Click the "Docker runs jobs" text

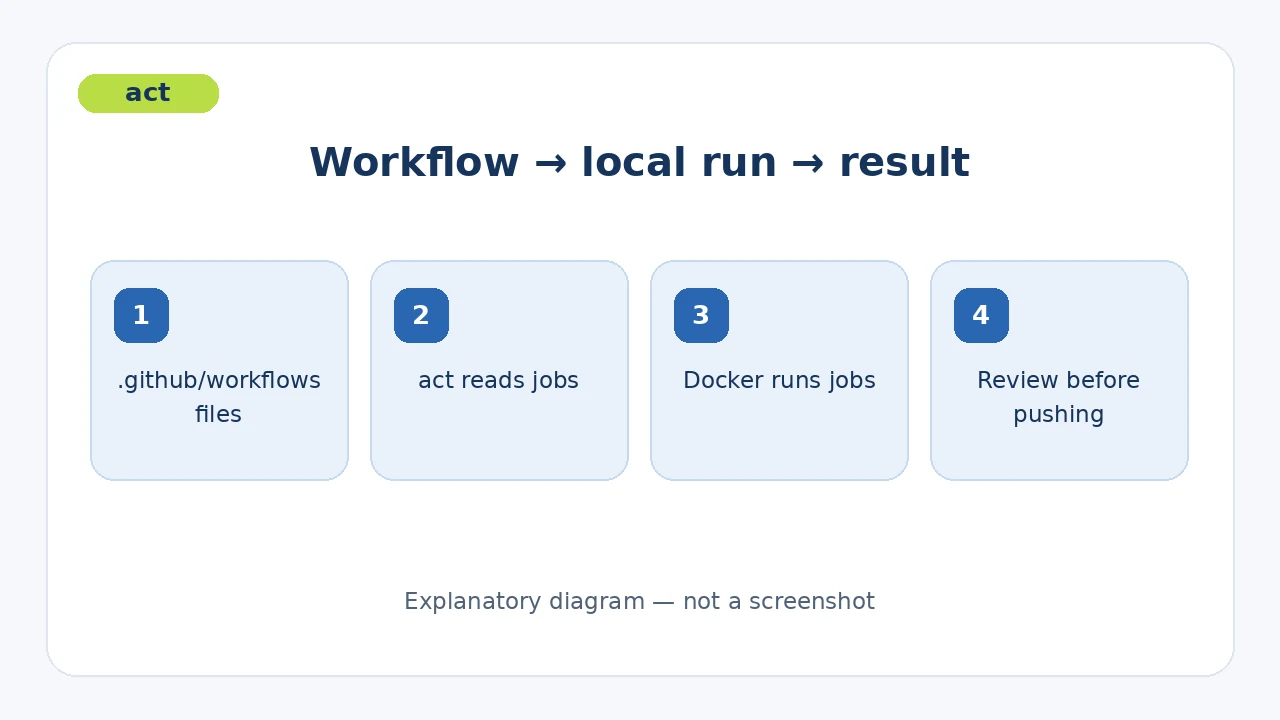click(779, 381)
